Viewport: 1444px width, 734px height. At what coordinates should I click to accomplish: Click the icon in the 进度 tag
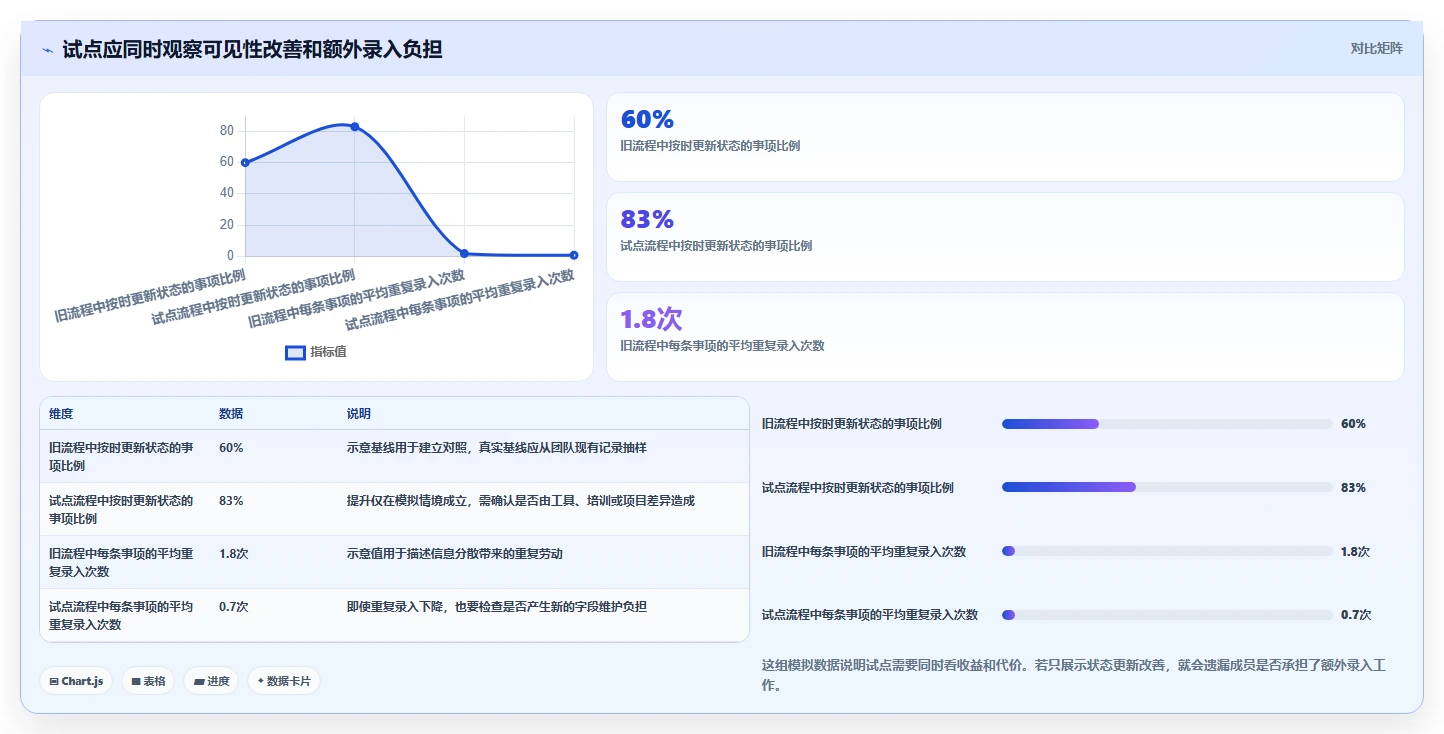[x=199, y=682]
